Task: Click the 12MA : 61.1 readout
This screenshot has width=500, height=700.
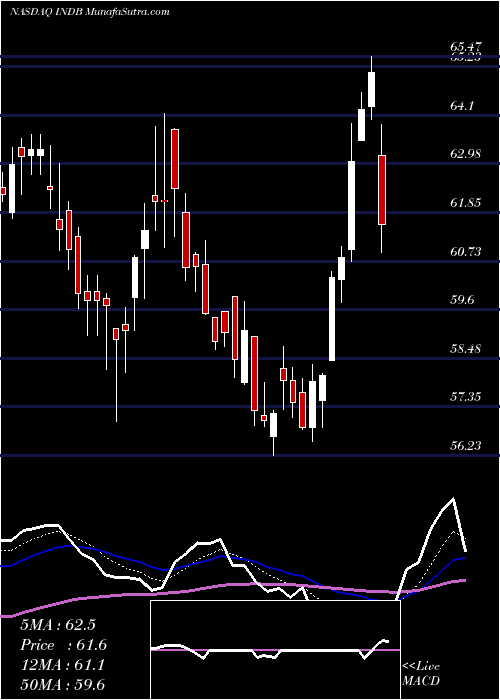Action: click(x=62, y=665)
